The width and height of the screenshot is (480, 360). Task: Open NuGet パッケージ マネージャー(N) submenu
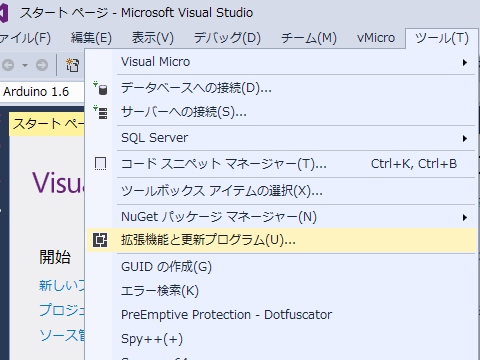point(281,217)
